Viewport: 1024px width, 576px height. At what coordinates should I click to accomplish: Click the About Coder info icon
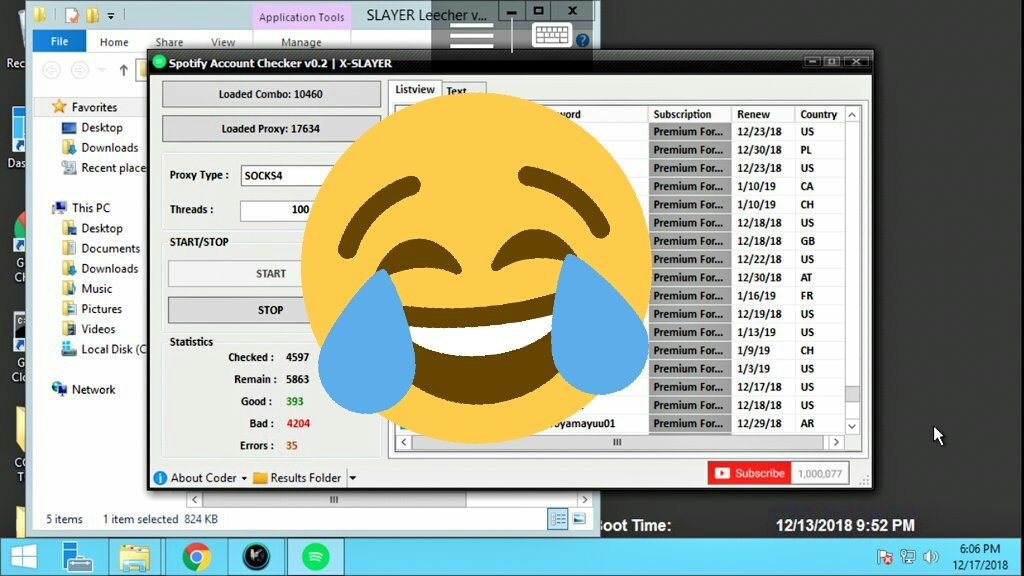pos(160,478)
